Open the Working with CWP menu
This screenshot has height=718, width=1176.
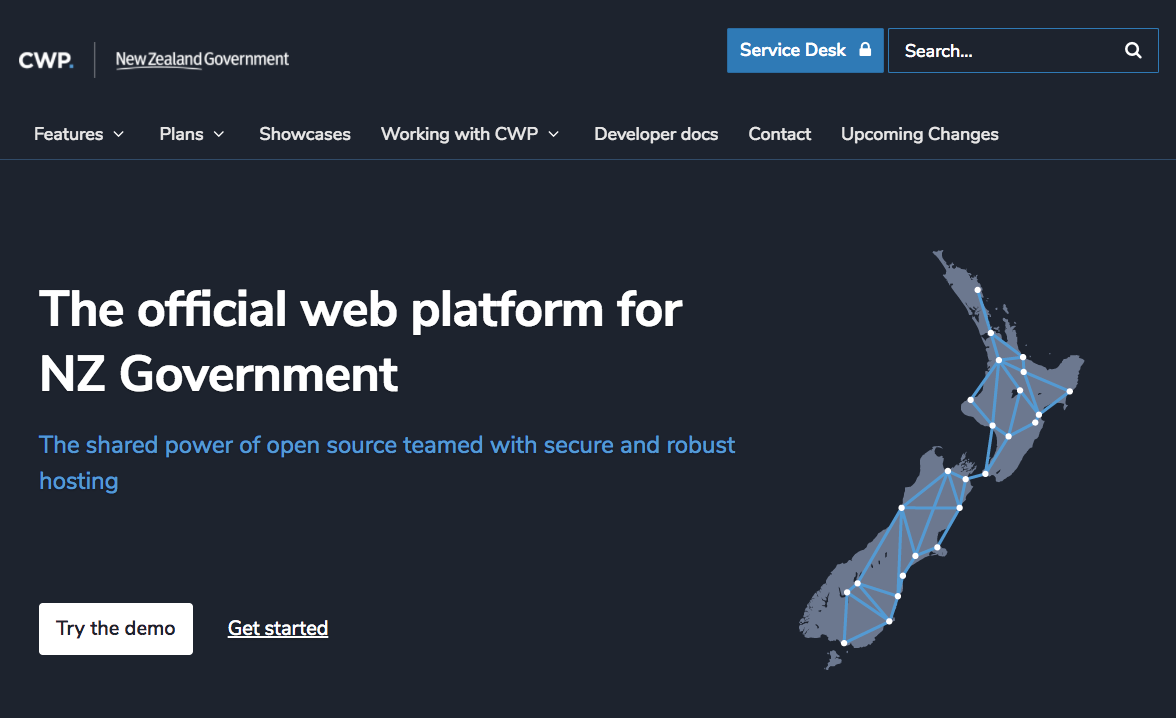click(x=459, y=133)
